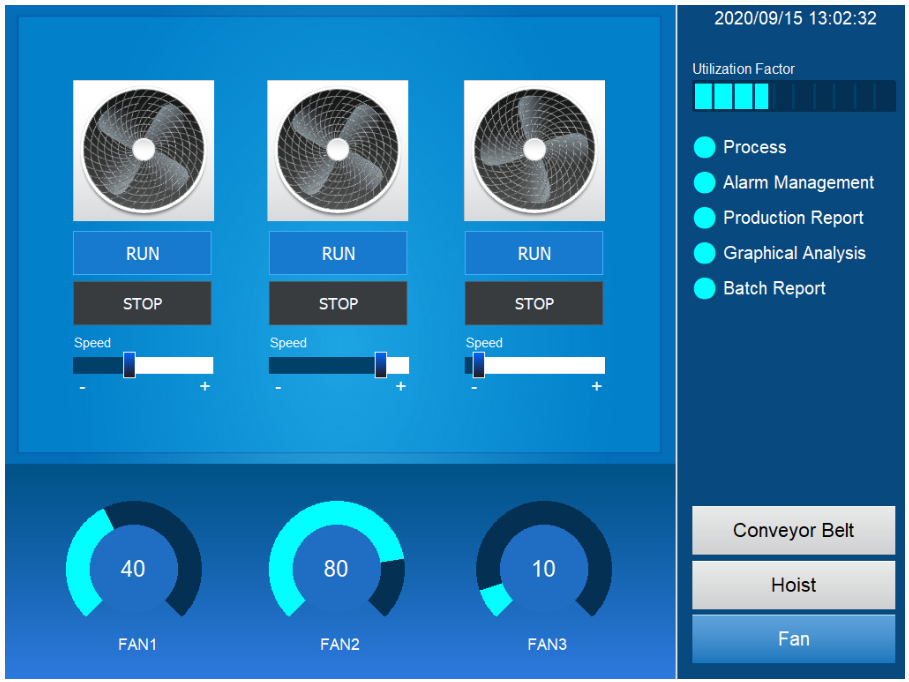Click the third fan image
Image resolution: width=909 pixels, height=682 pixels.
[534, 150]
